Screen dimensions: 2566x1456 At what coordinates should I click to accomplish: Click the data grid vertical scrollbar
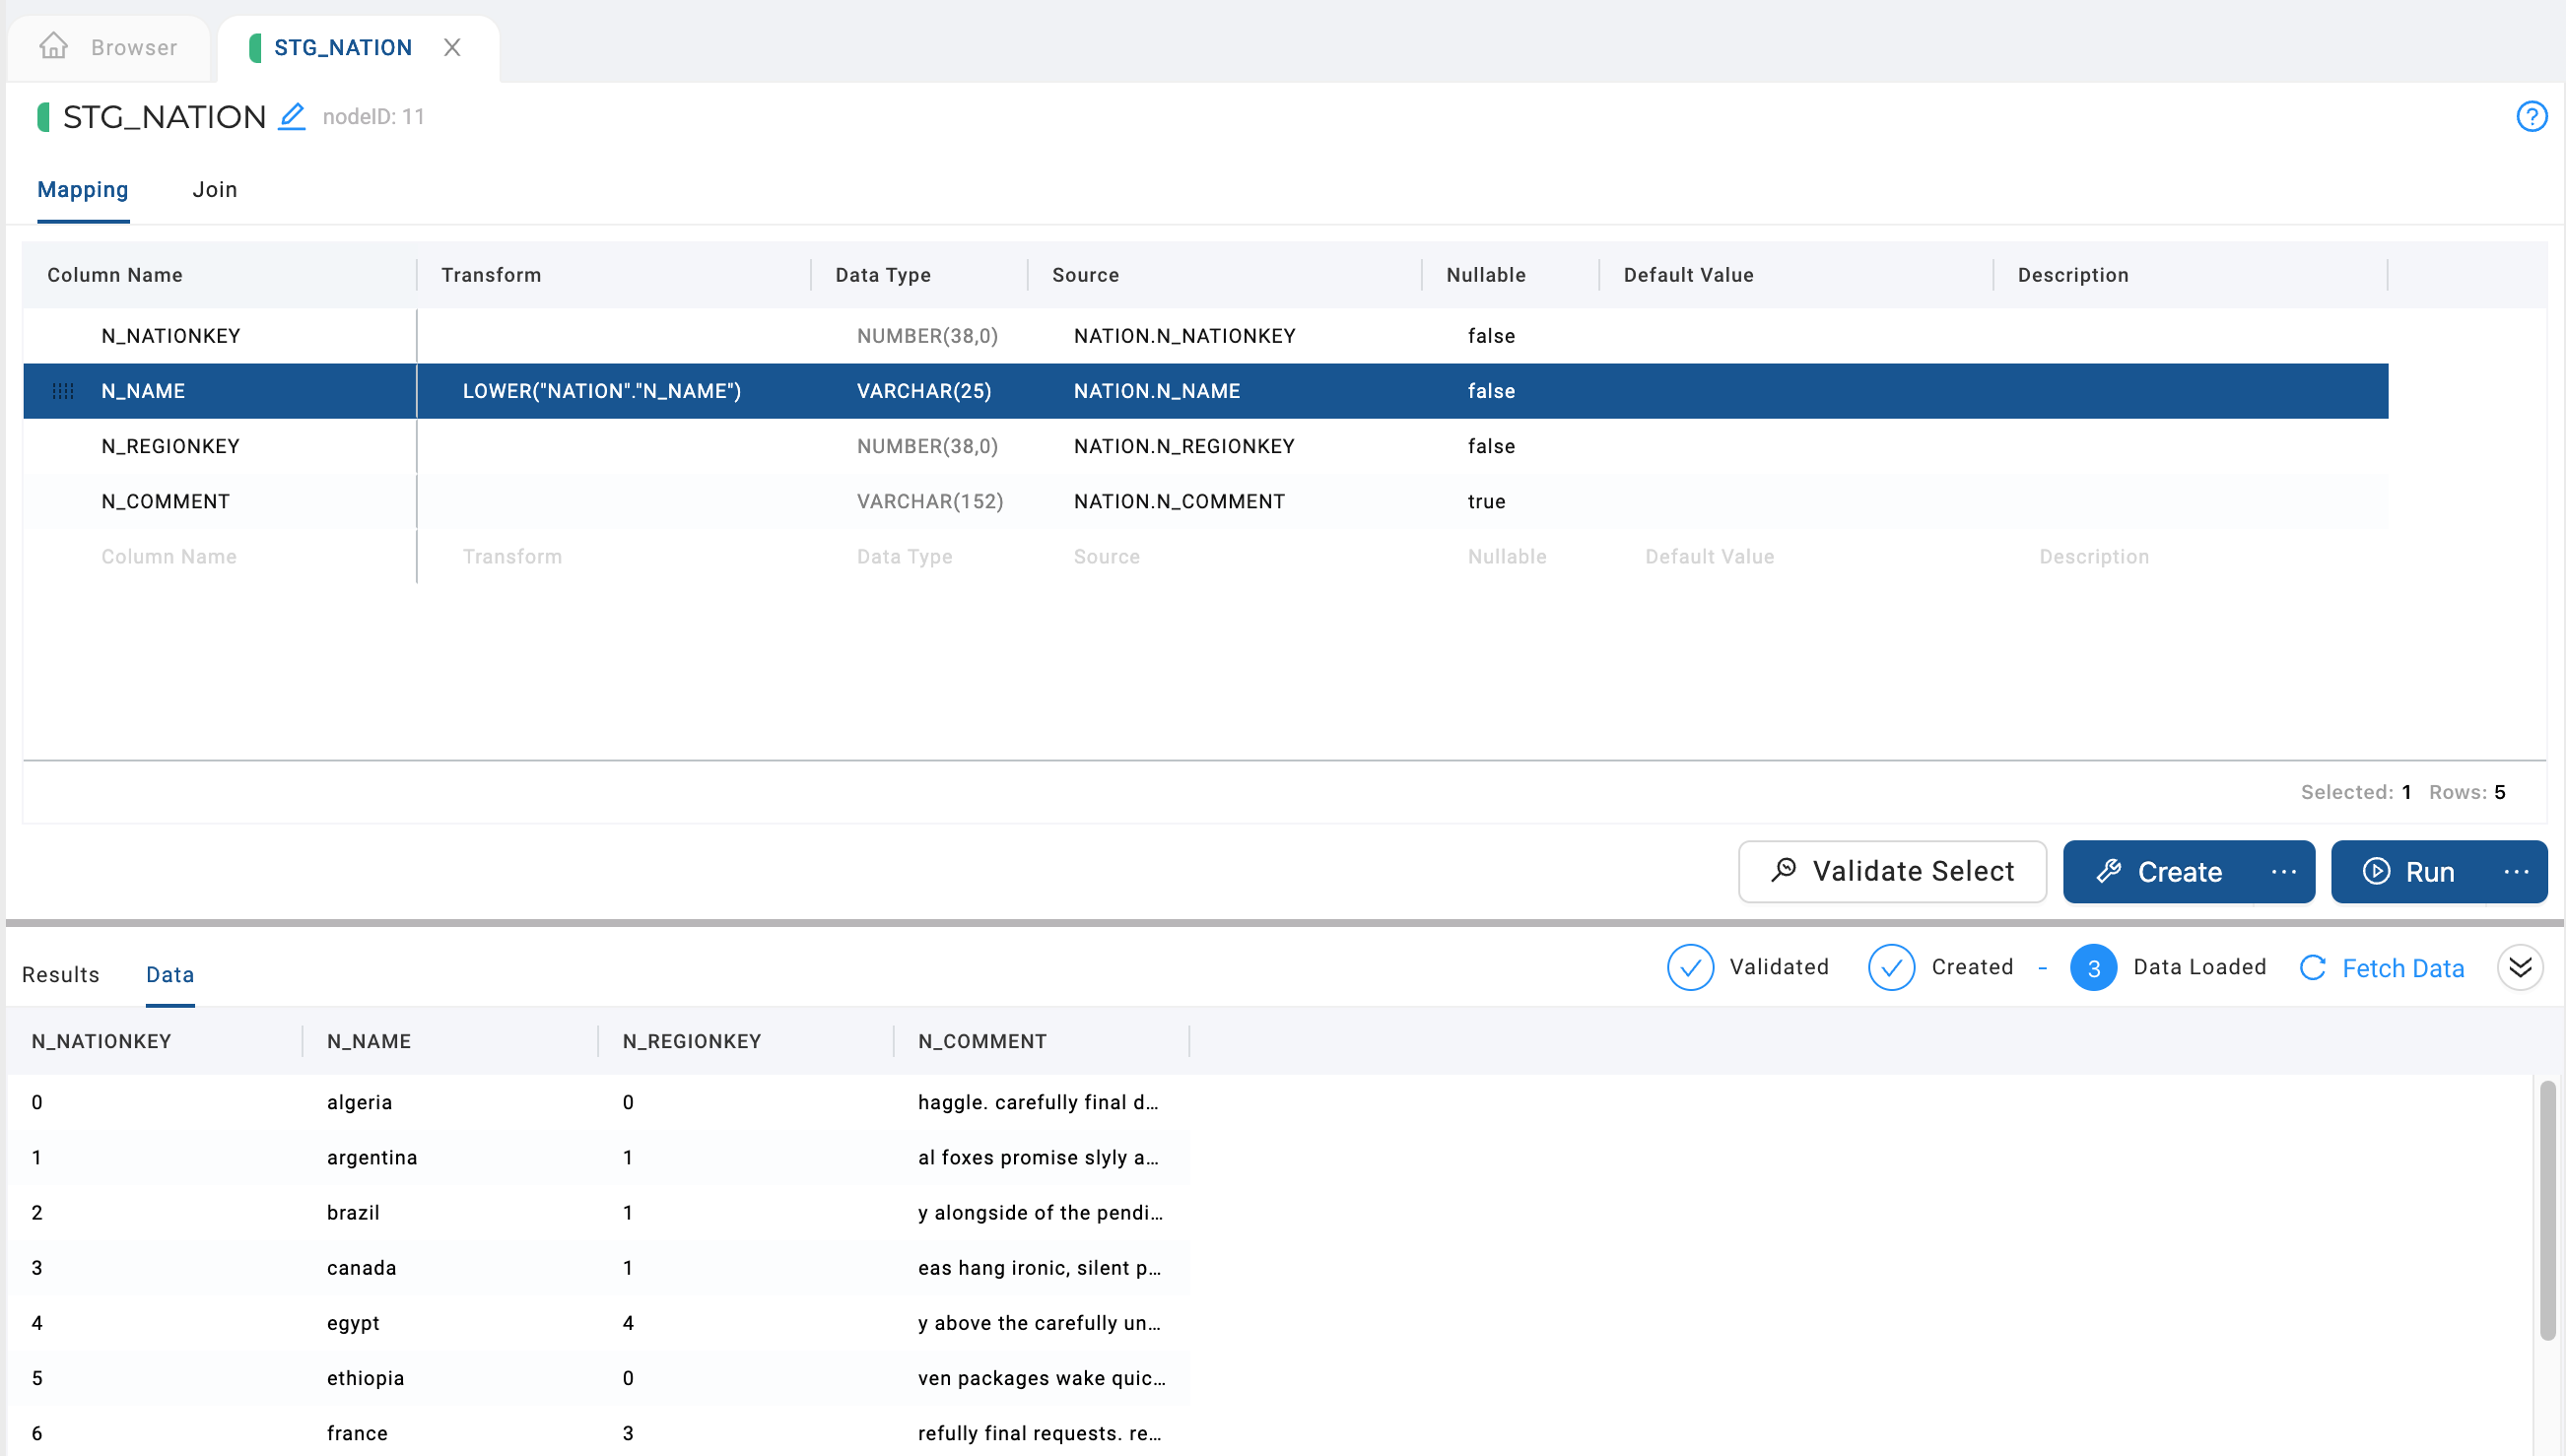tap(2546, 1210)
